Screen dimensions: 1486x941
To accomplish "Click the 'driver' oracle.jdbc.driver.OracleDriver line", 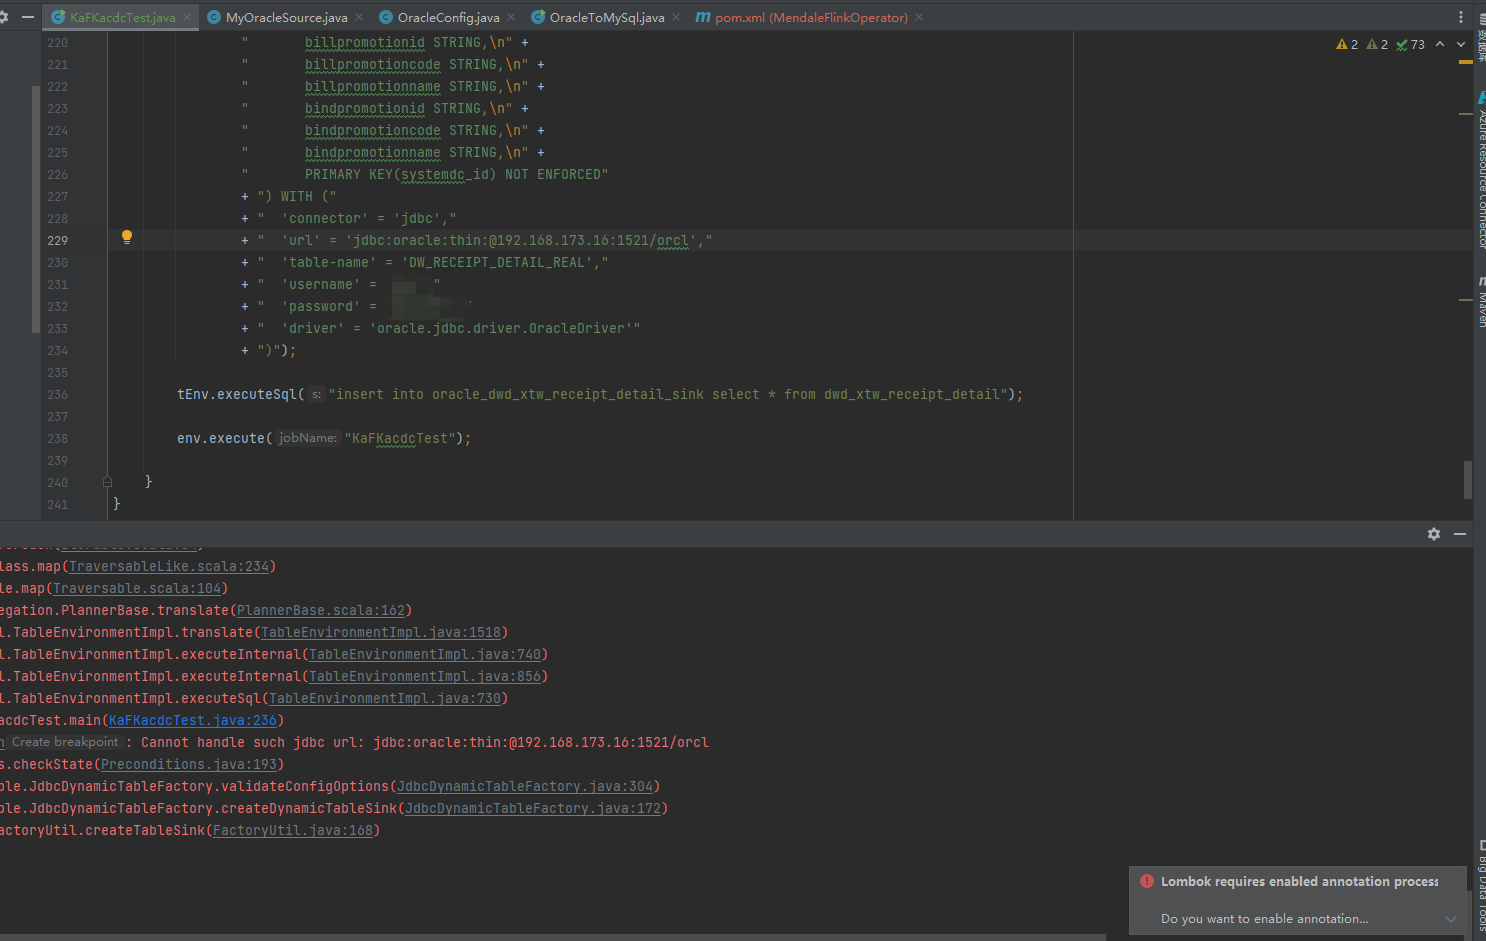I will point(441,328).
